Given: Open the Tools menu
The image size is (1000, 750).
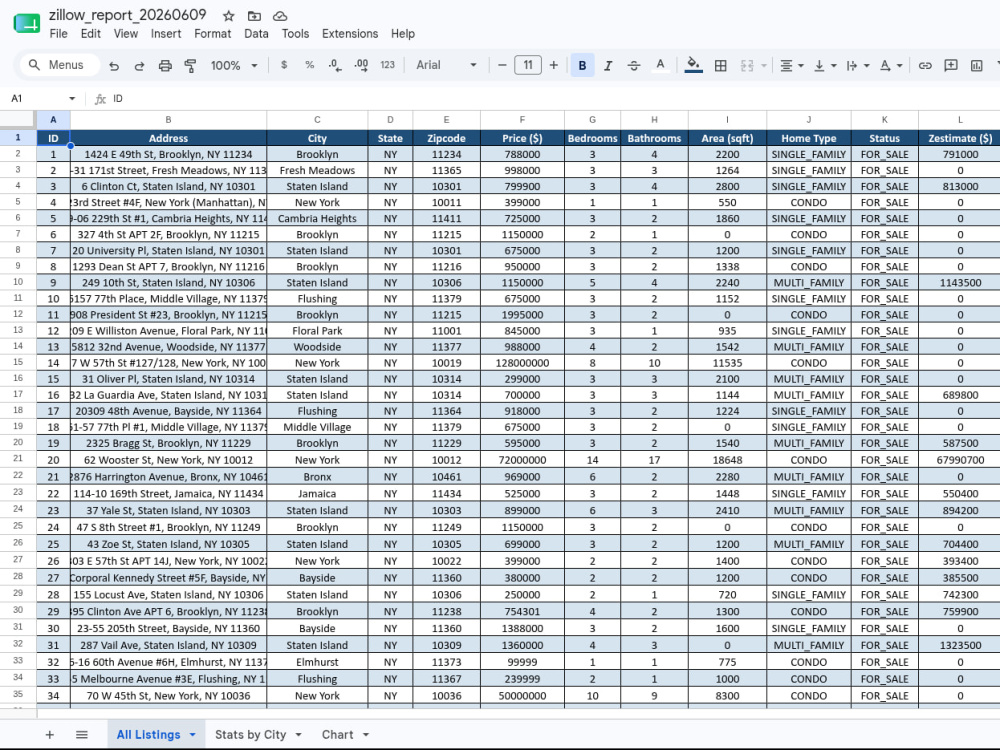Looking at the screenshot, I should point(295,34).
